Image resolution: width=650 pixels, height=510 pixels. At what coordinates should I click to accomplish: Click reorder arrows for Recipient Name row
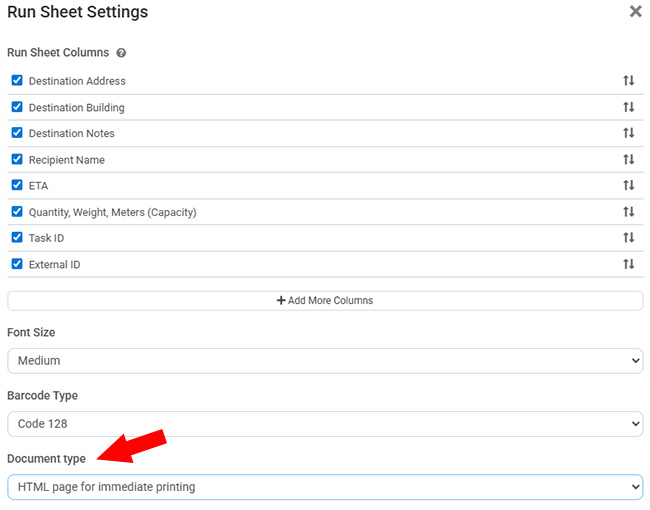(x=629, y=159)
